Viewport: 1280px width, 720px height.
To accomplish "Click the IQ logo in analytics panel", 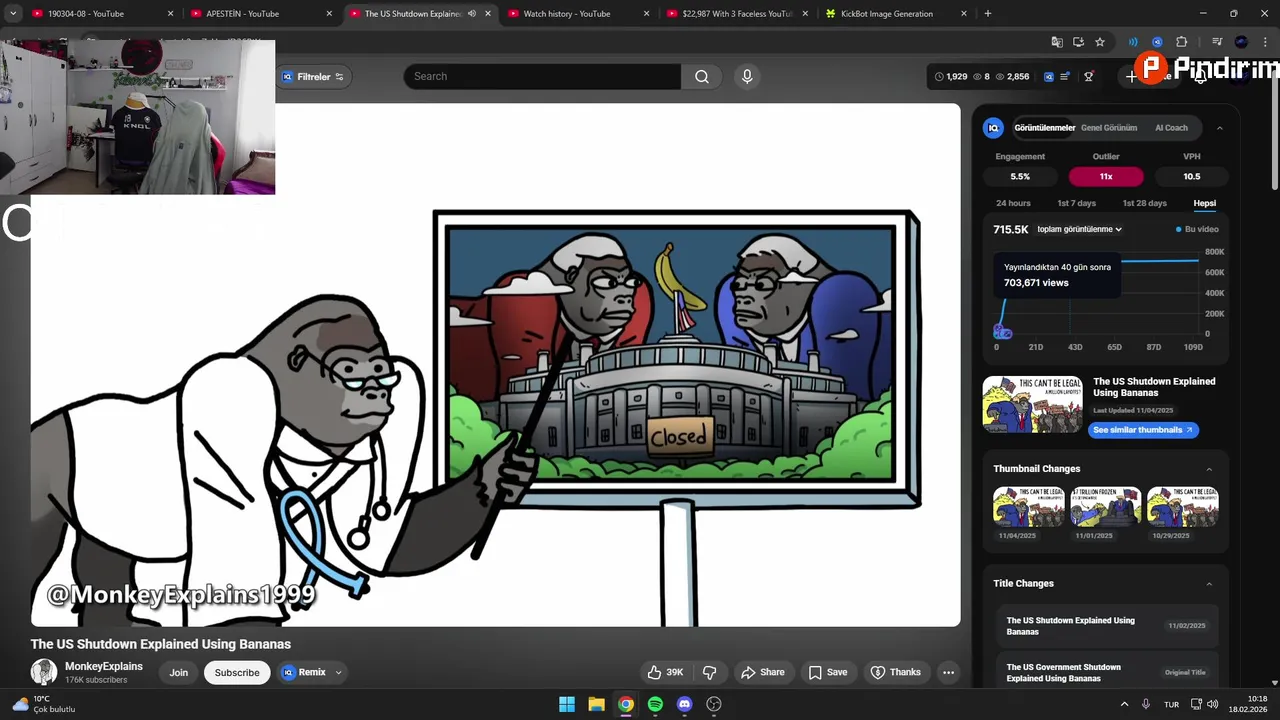I will coord(993,128).
